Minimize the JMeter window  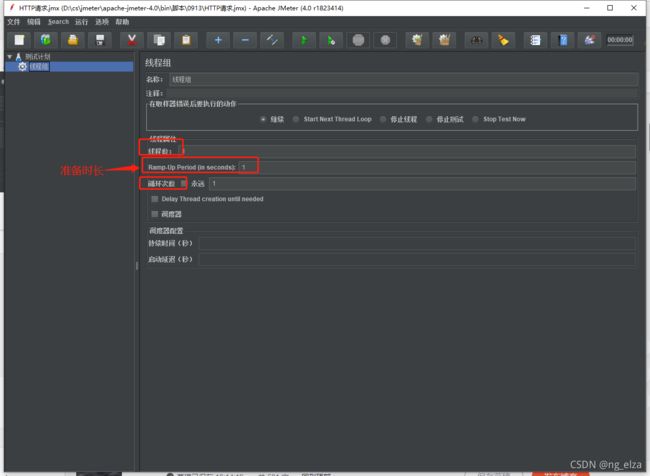(x=587, y=8)
